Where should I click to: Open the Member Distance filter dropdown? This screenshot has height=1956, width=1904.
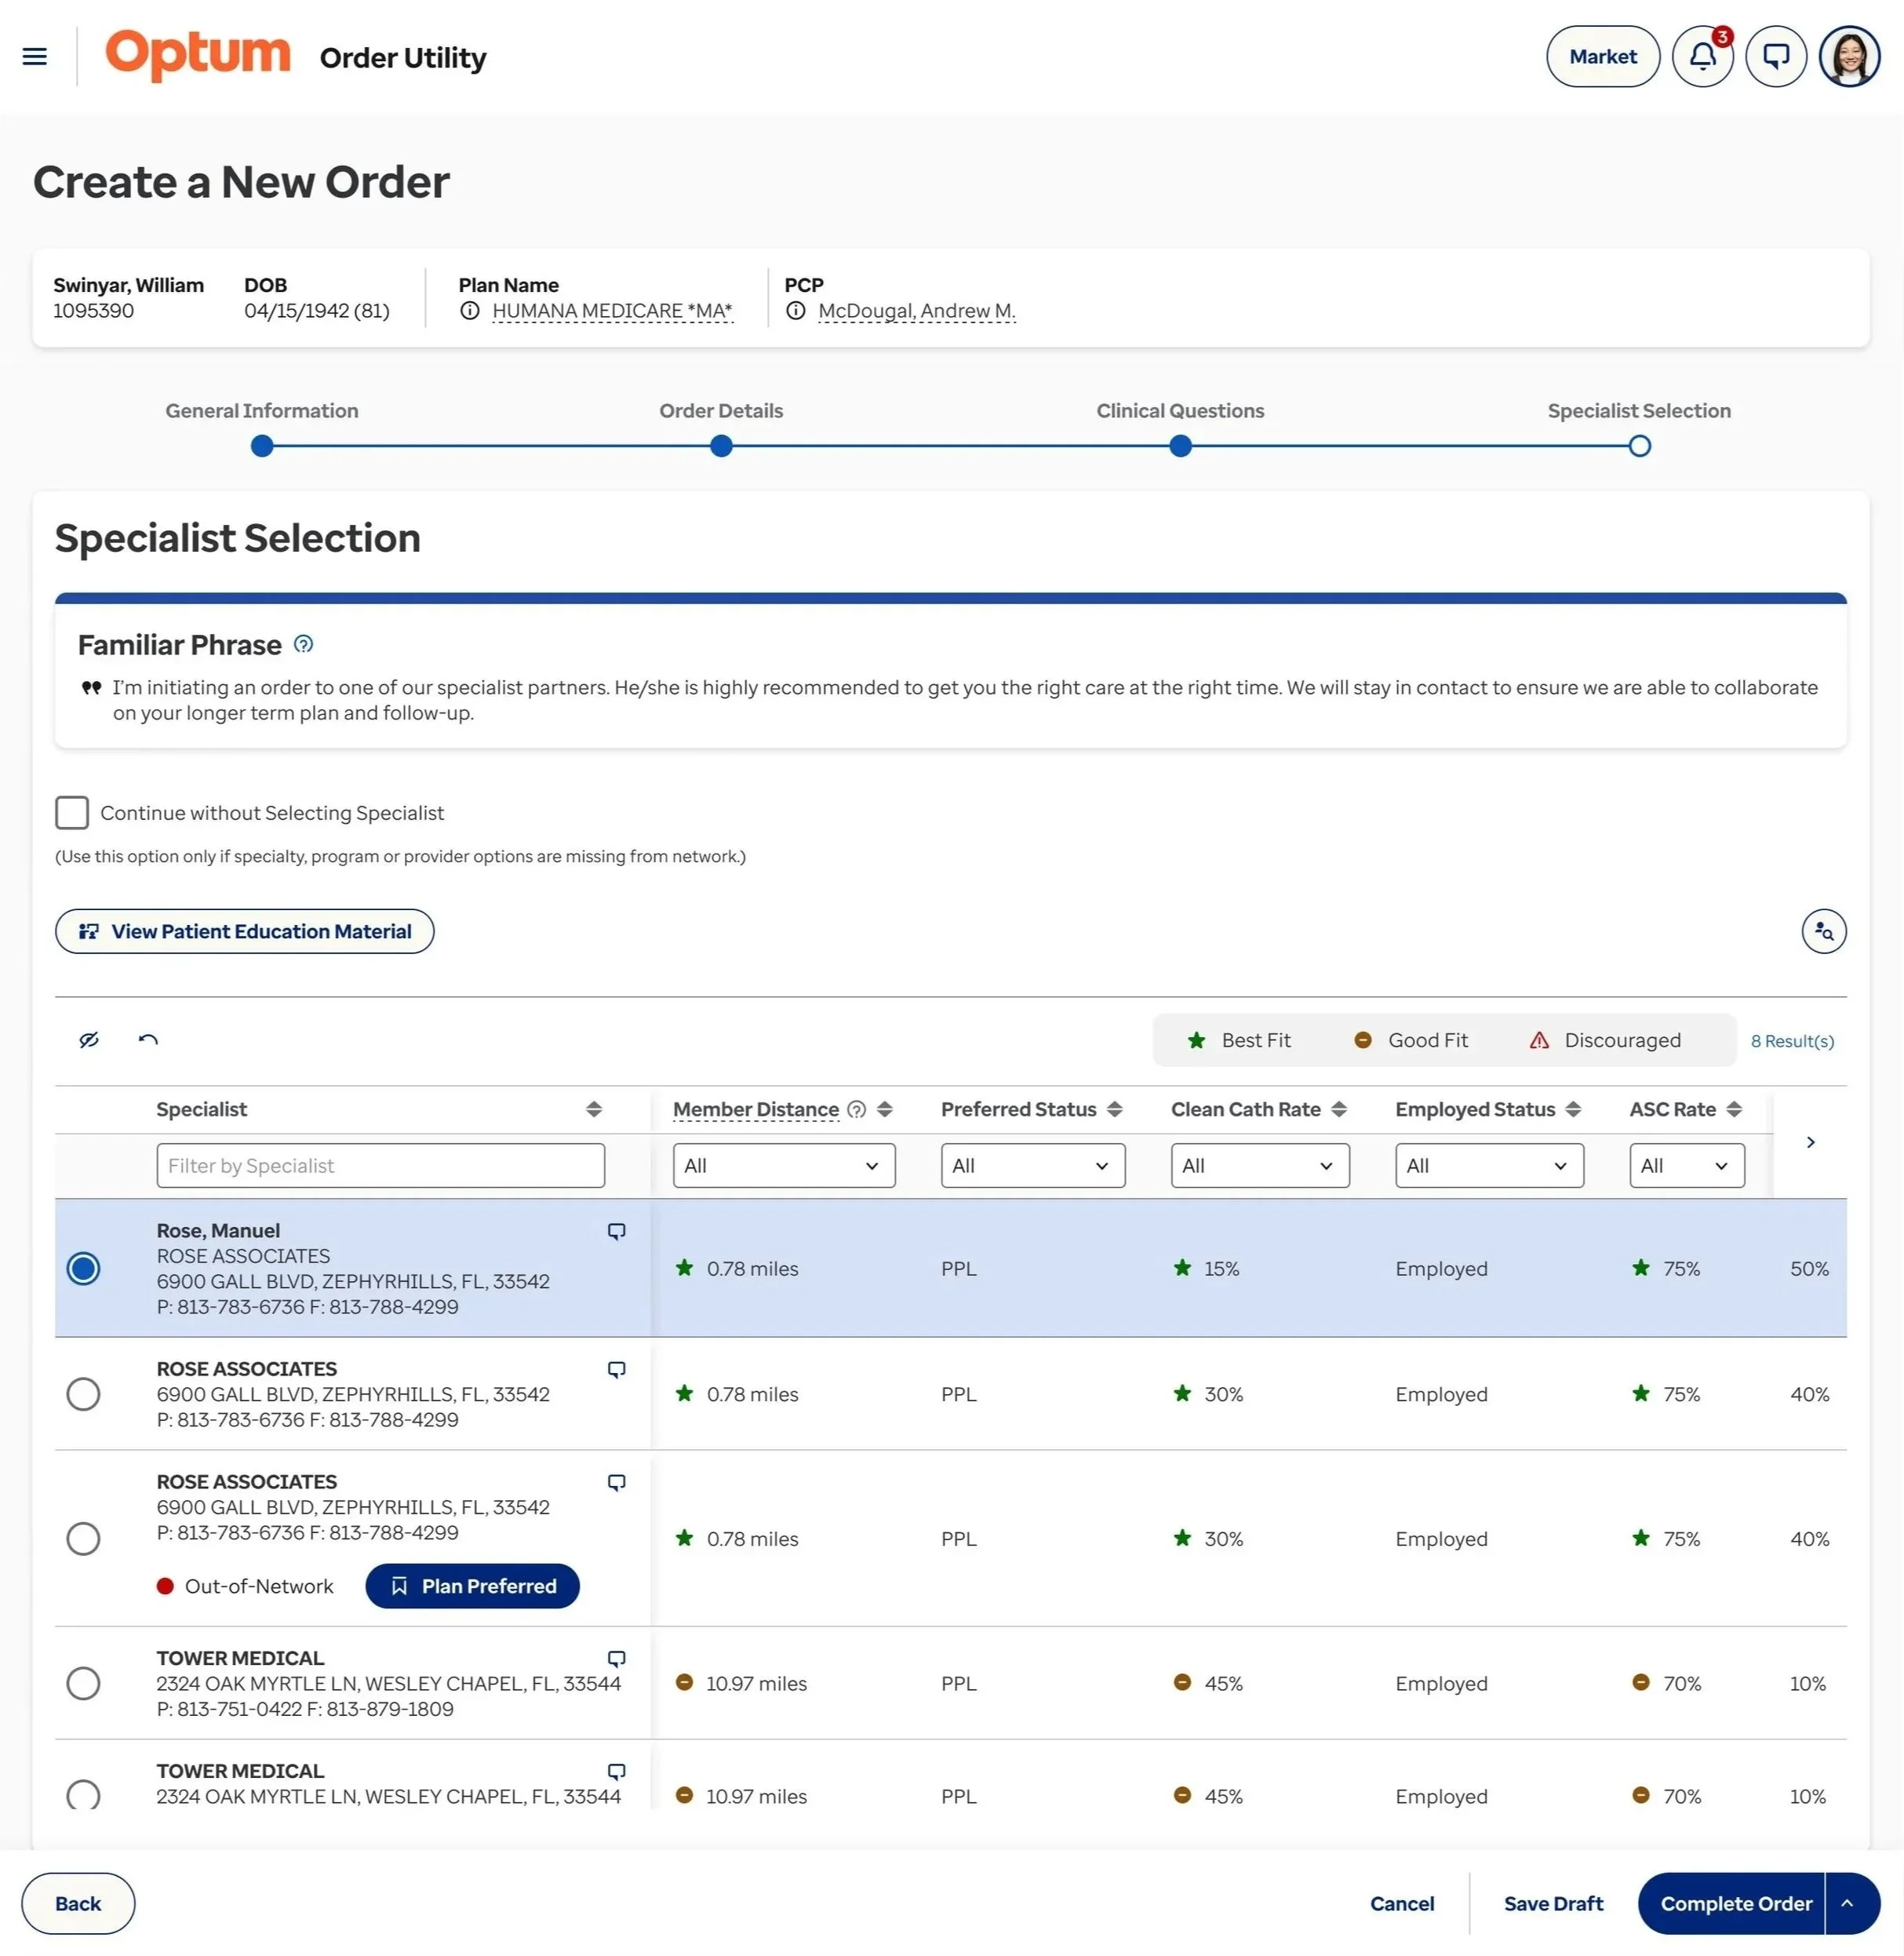click(x=783, y=1167)
